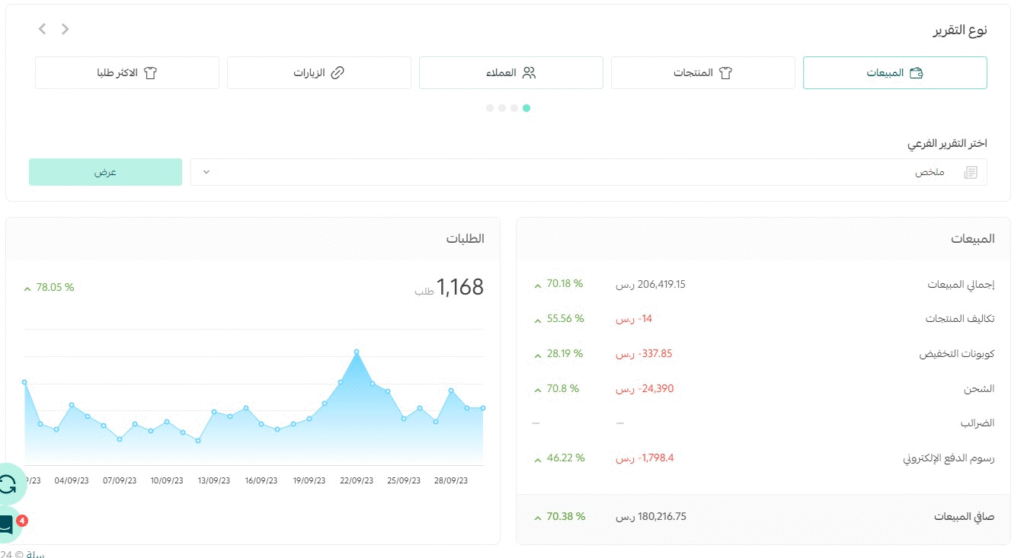Open the الاكثر طلبا report button
The height and width of the screenshot is (558, 1024).
[x=127, y=73]
